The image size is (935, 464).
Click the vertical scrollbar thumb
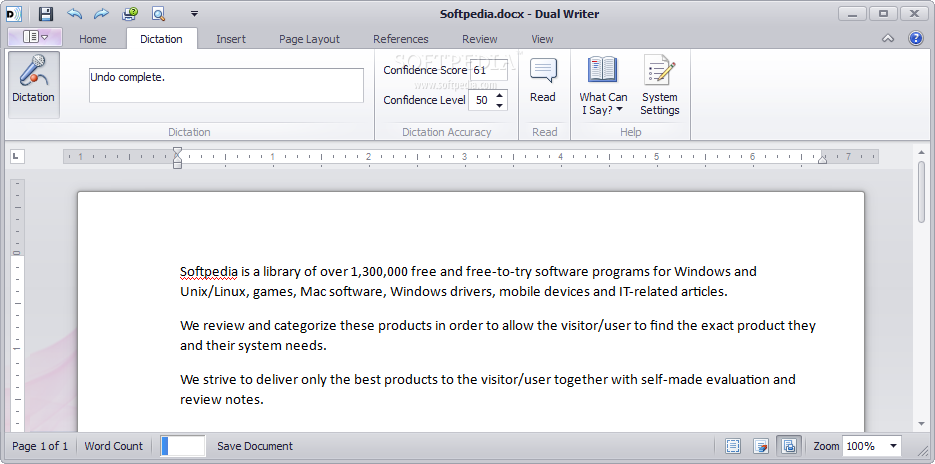pyautogui.click(x=922, y=191)
